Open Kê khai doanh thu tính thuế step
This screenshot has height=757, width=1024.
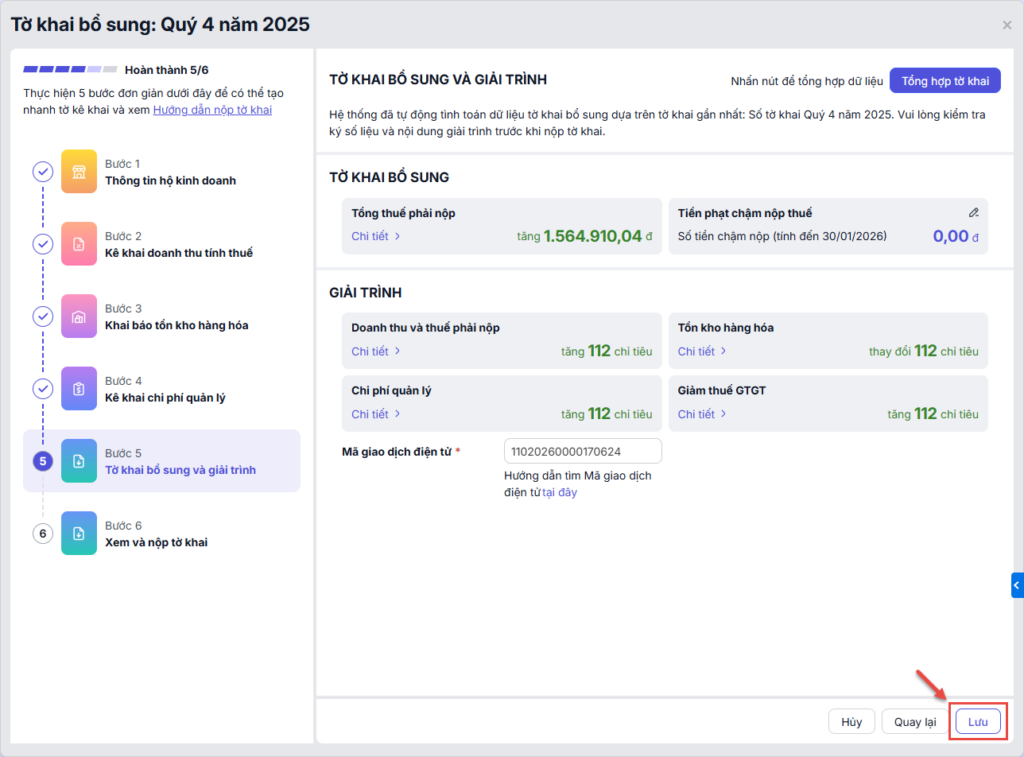tap(178, 253)
